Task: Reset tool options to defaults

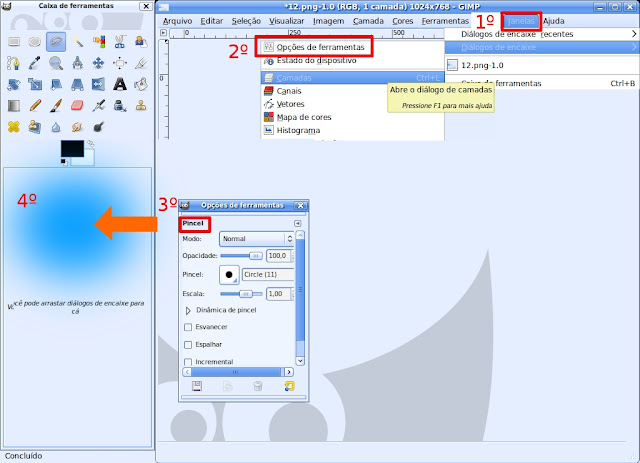Action: click(289, 386)
